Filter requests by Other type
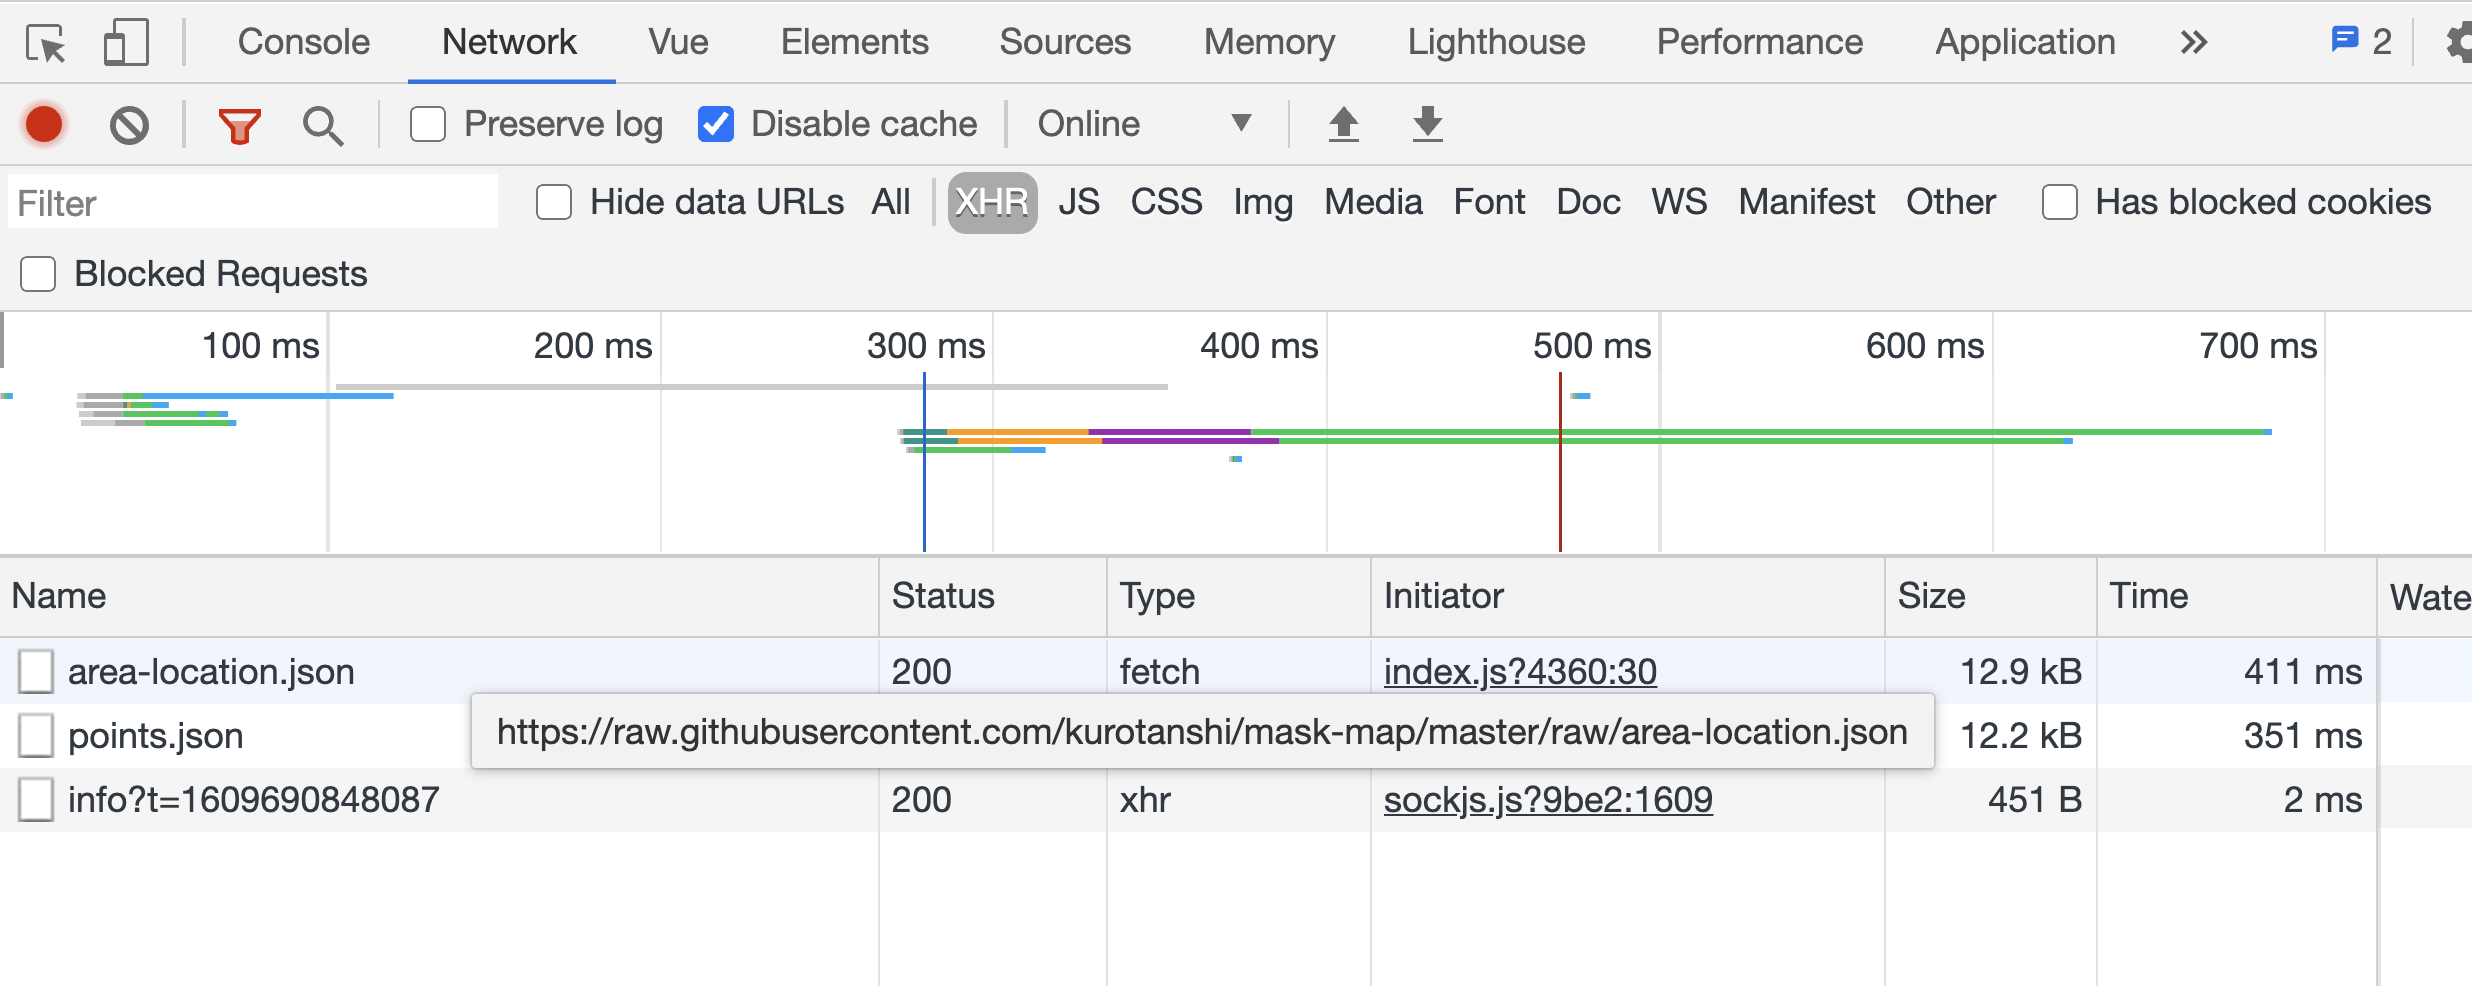 coord(1950,202)
